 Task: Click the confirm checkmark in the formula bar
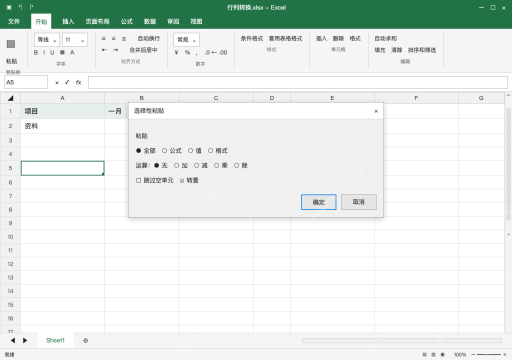(x=67, y=82)
